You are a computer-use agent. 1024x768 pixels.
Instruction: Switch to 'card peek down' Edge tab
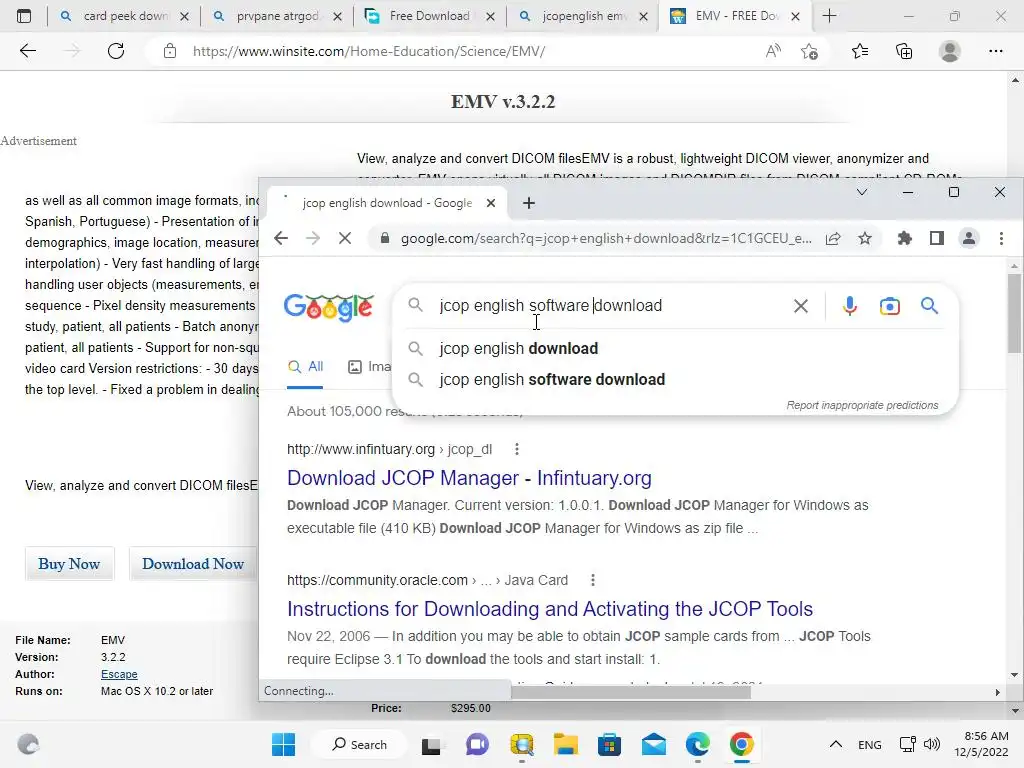click(125, 16)
